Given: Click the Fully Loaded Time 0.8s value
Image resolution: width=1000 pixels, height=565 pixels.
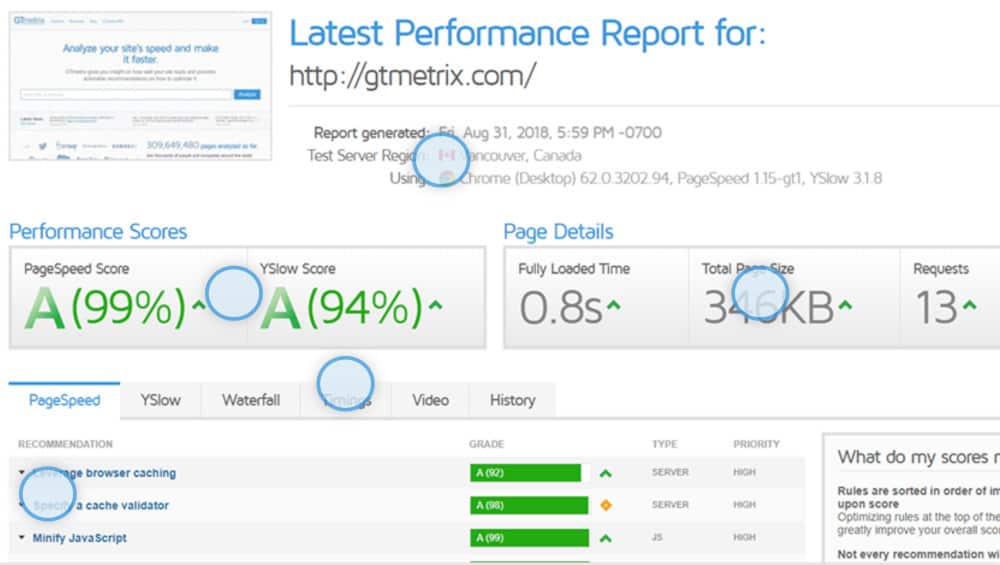Looking at the screenshot, I should (x=561, y=307).
